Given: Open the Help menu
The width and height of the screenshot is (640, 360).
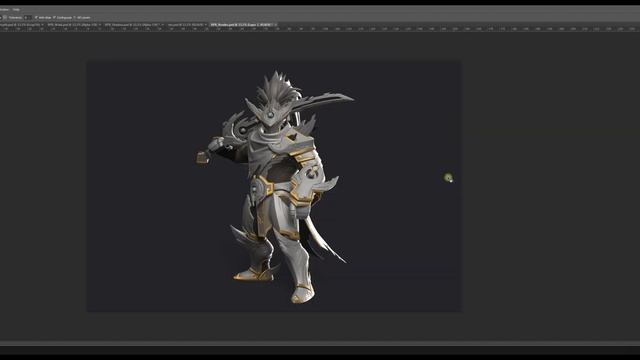Looking at the screenshot, I should point(16,9).
